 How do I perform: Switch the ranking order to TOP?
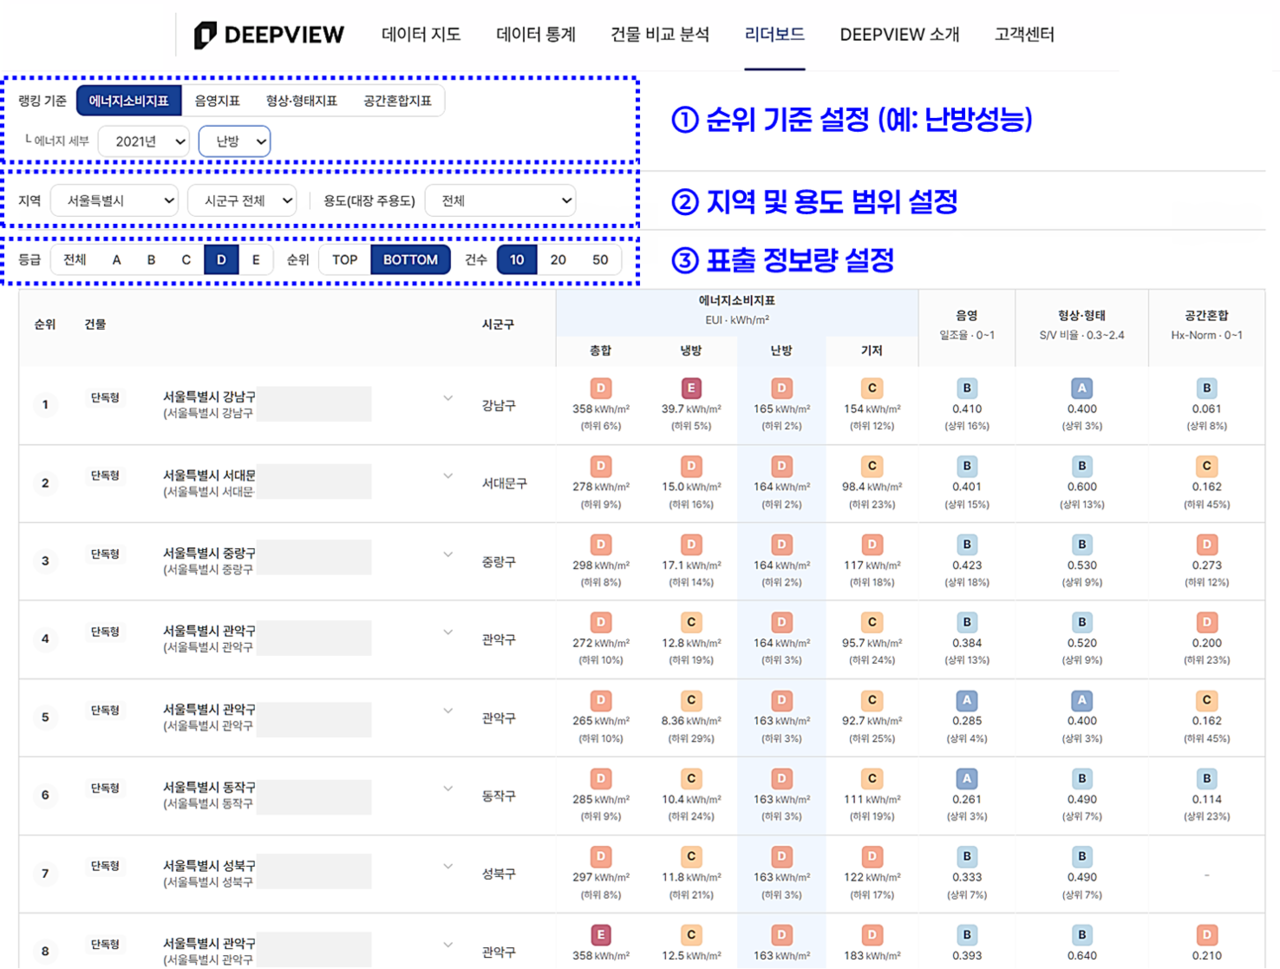pyautogui.click(x=345, y=260)
